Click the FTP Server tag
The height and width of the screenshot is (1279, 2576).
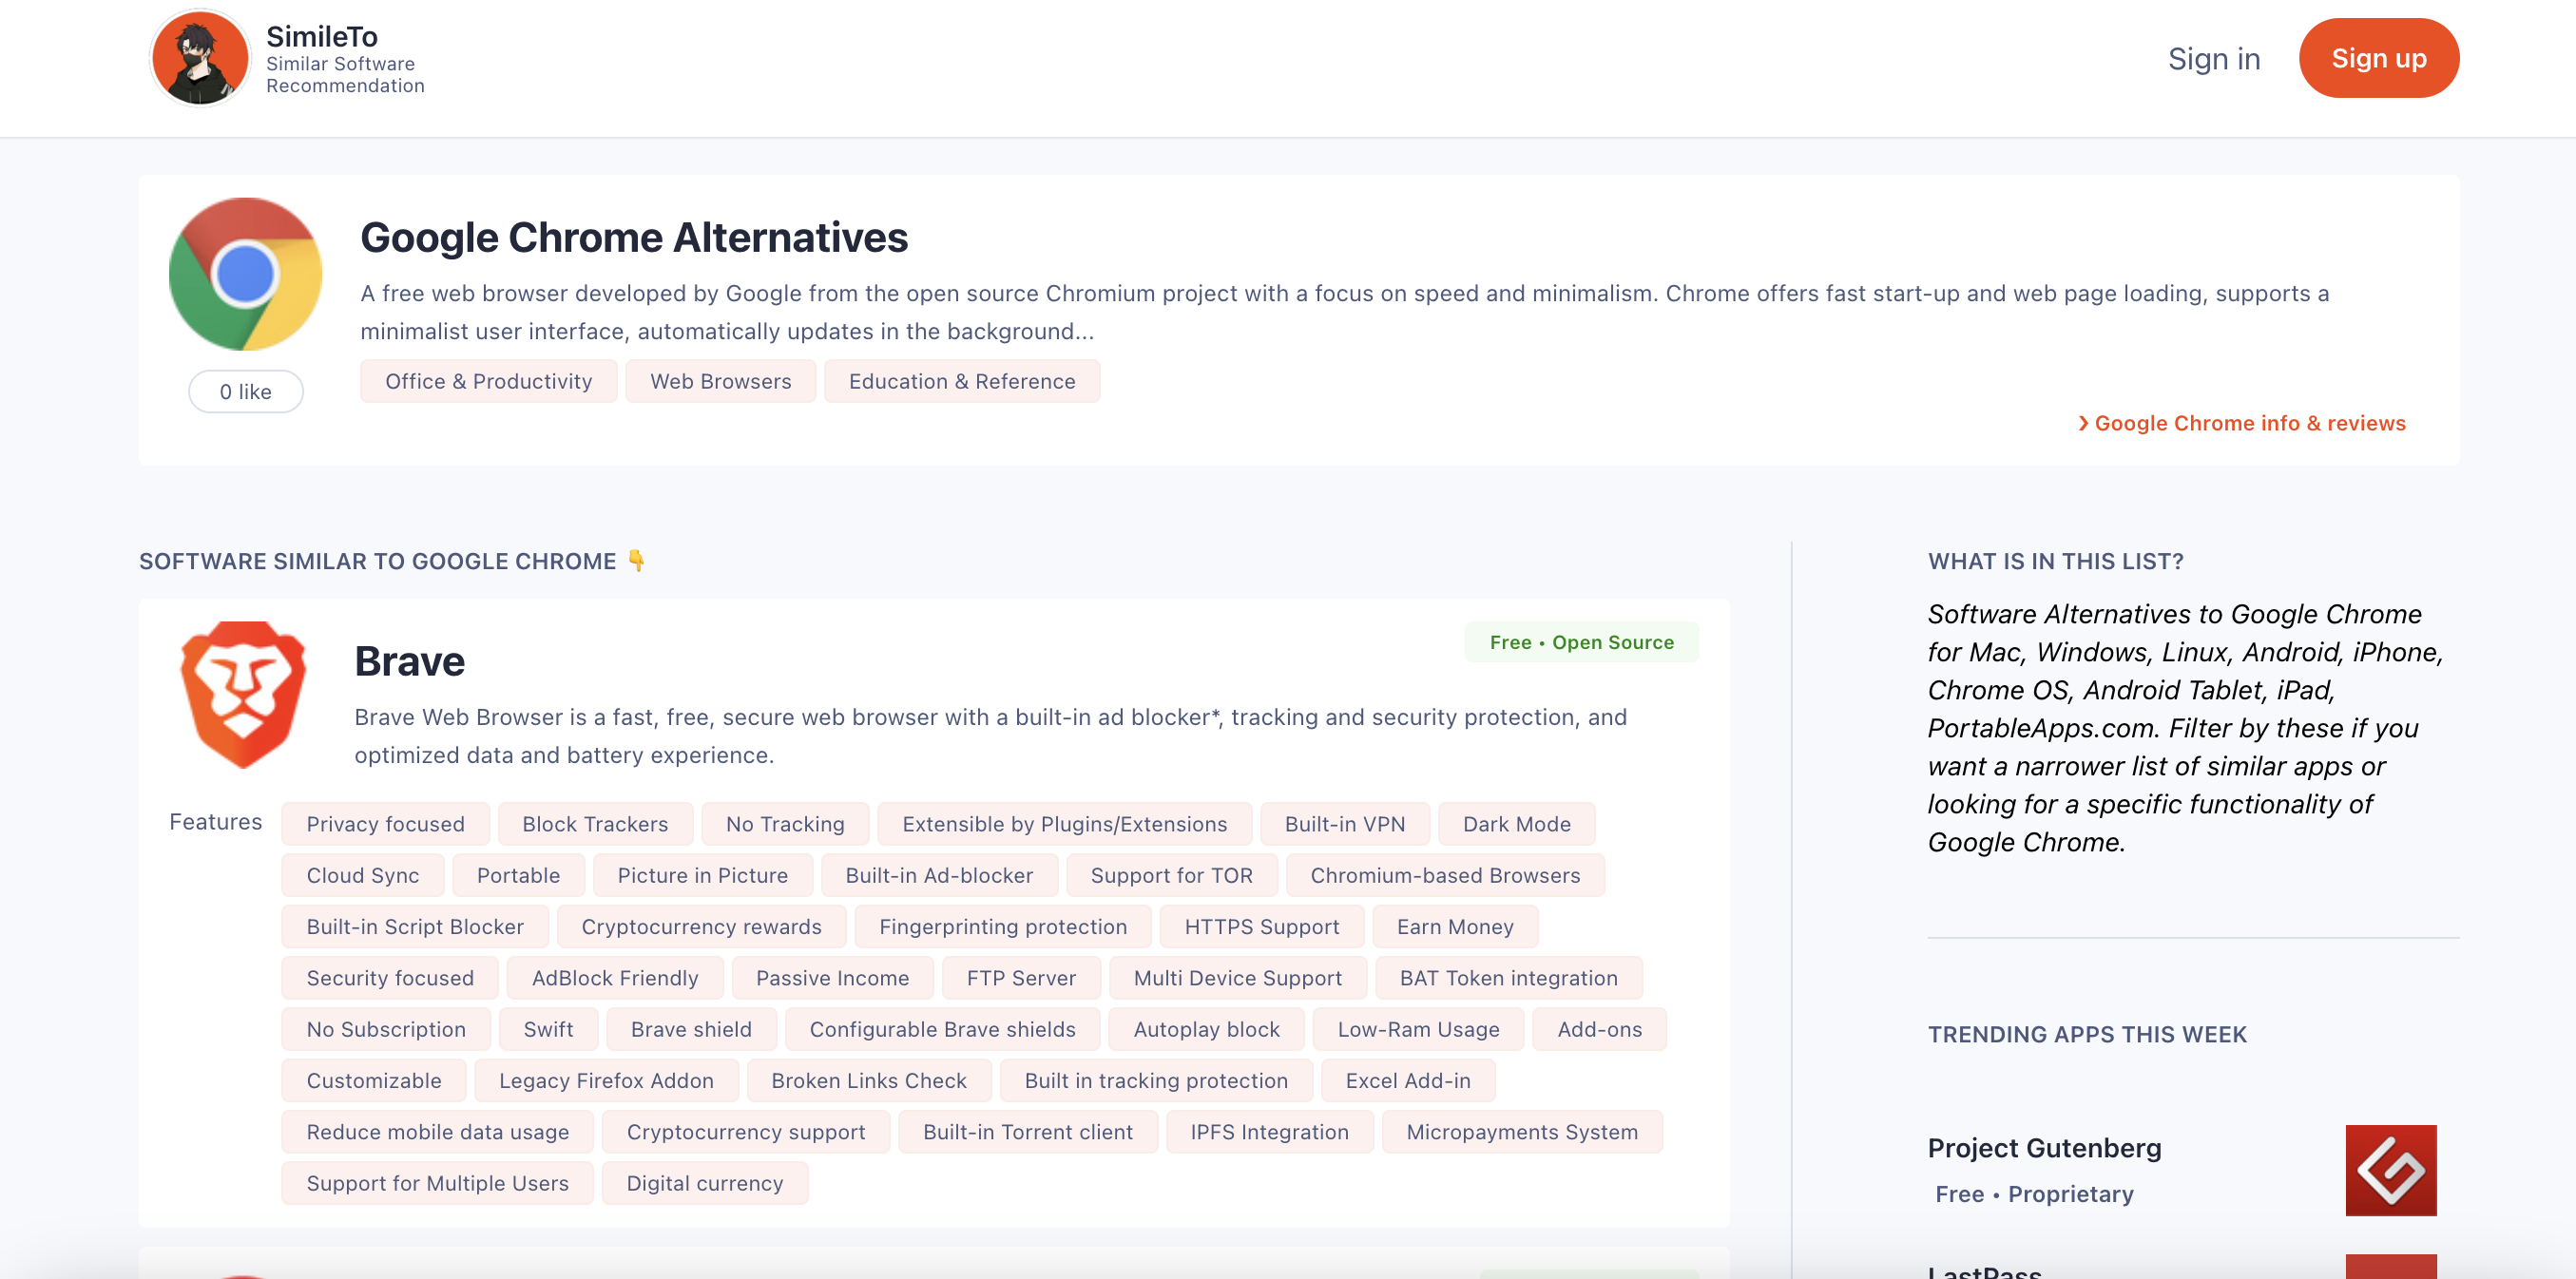tap(1021, 978)
